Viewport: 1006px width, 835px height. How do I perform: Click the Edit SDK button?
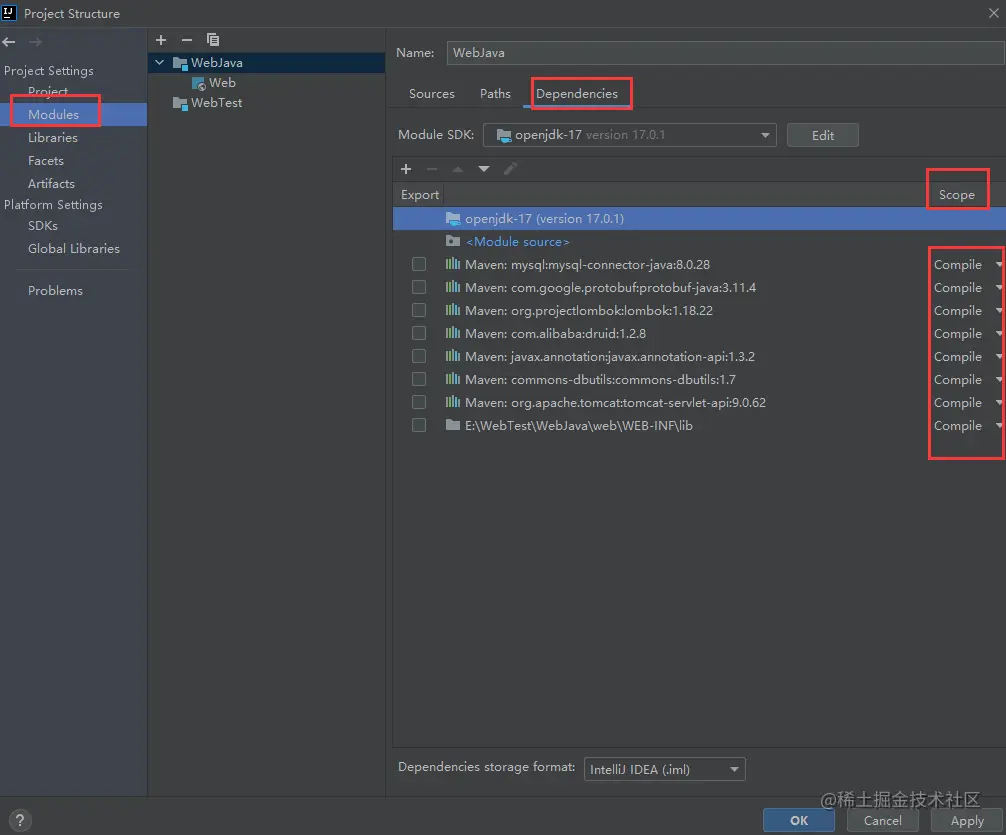point(823,135)
